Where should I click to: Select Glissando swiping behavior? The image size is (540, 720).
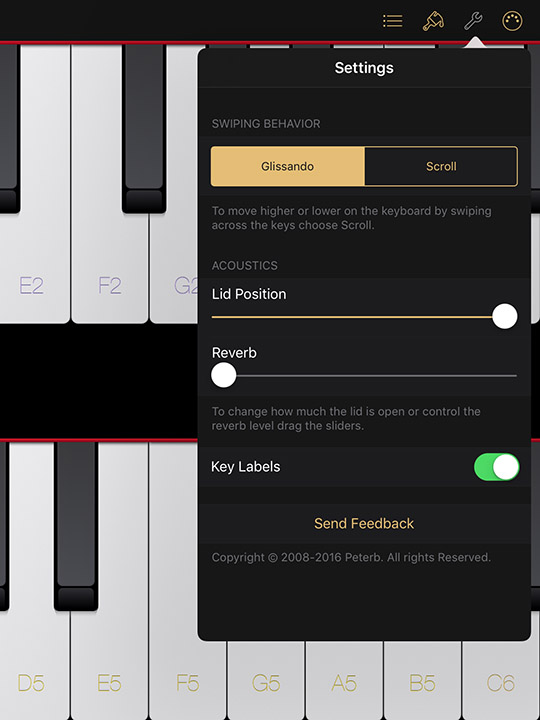[288, 166]
